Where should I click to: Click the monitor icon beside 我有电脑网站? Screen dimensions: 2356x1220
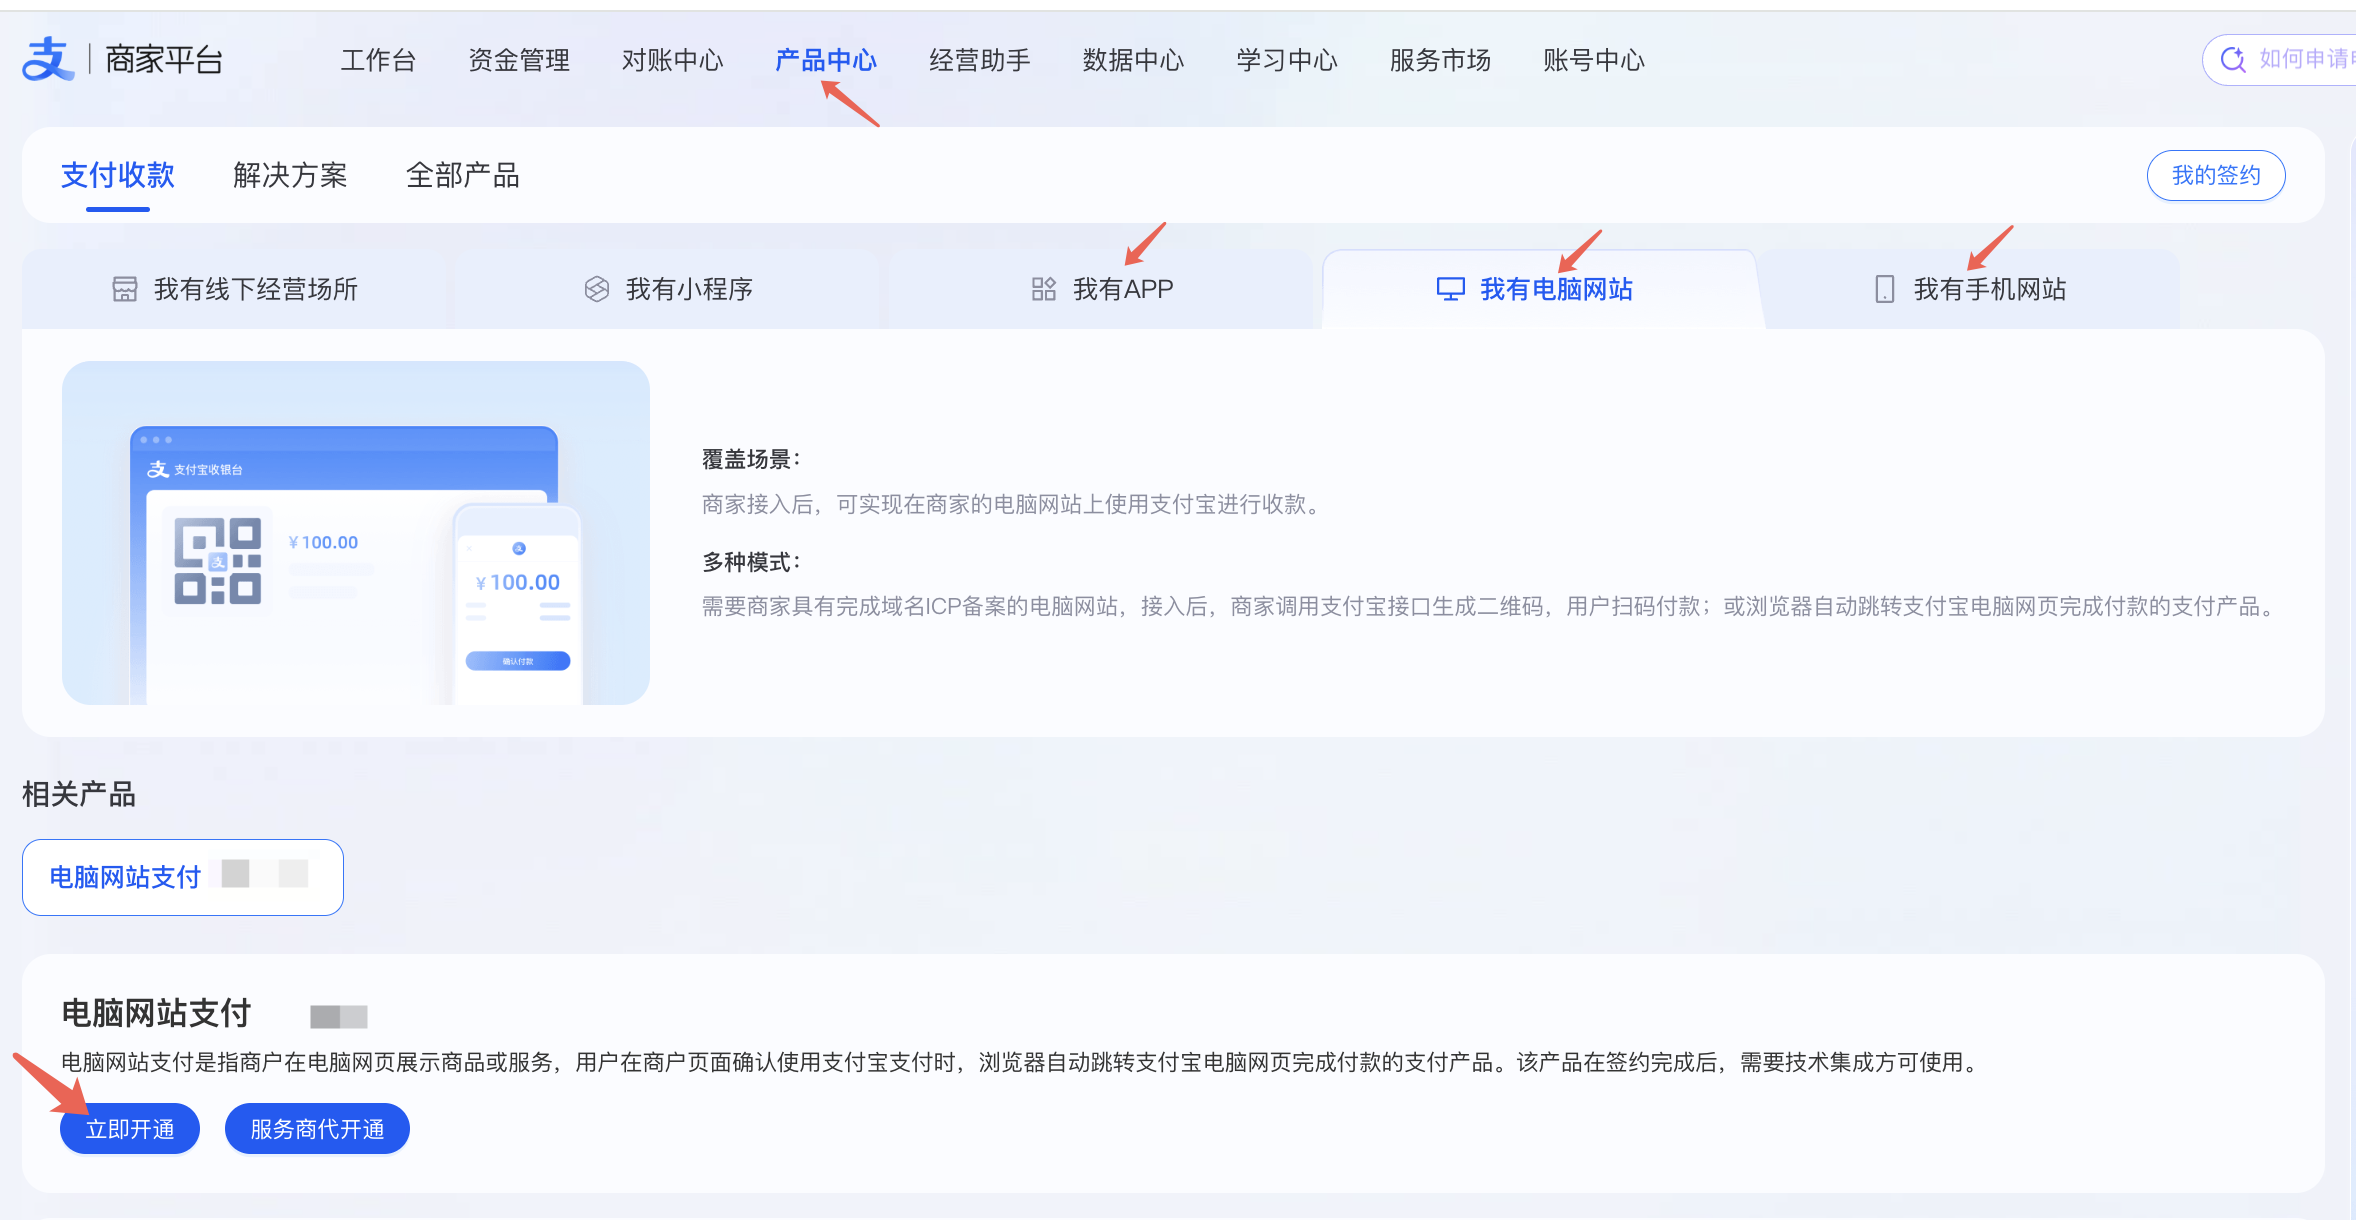tap(1451, 289)
